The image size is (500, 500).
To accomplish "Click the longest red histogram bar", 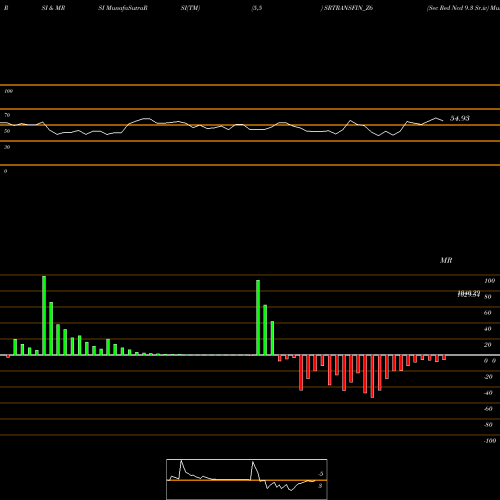I will pos(372,376).
